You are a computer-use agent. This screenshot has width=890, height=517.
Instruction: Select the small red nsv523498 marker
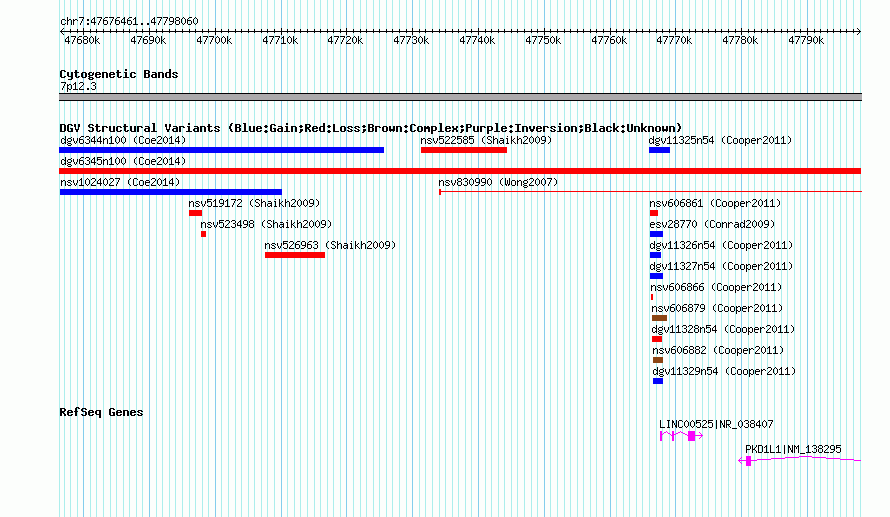(203, 234)
